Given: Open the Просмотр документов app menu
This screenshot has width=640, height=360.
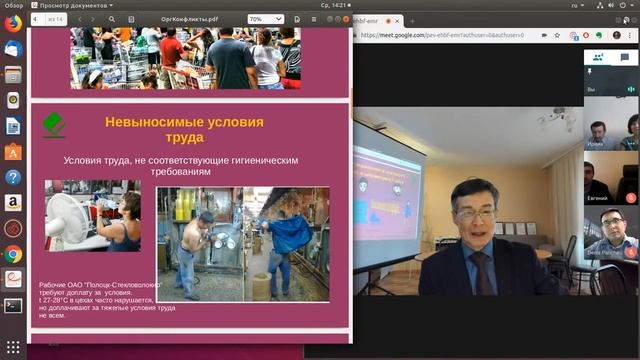Looking at the screenshot, I should tap(72, 5).
